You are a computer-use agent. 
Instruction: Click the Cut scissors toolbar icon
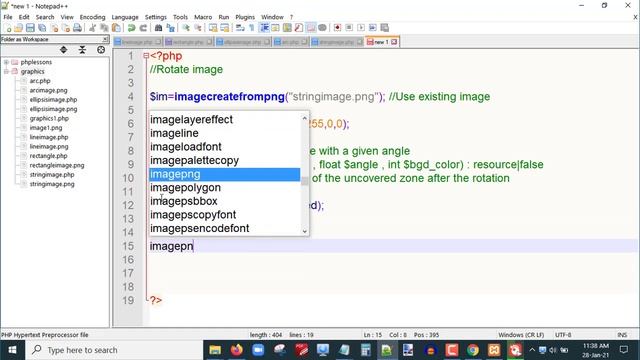tap(93, 28)
